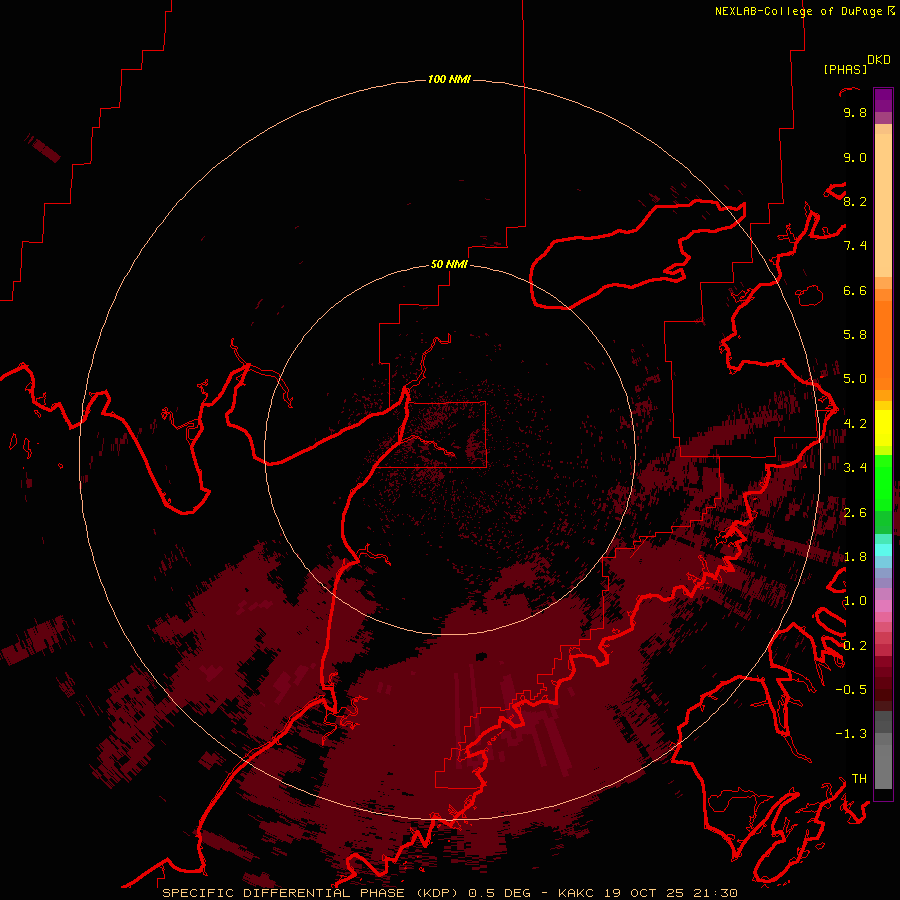
Task: Click the 1.0 value on the color scale
Action: tap(855, 601)
